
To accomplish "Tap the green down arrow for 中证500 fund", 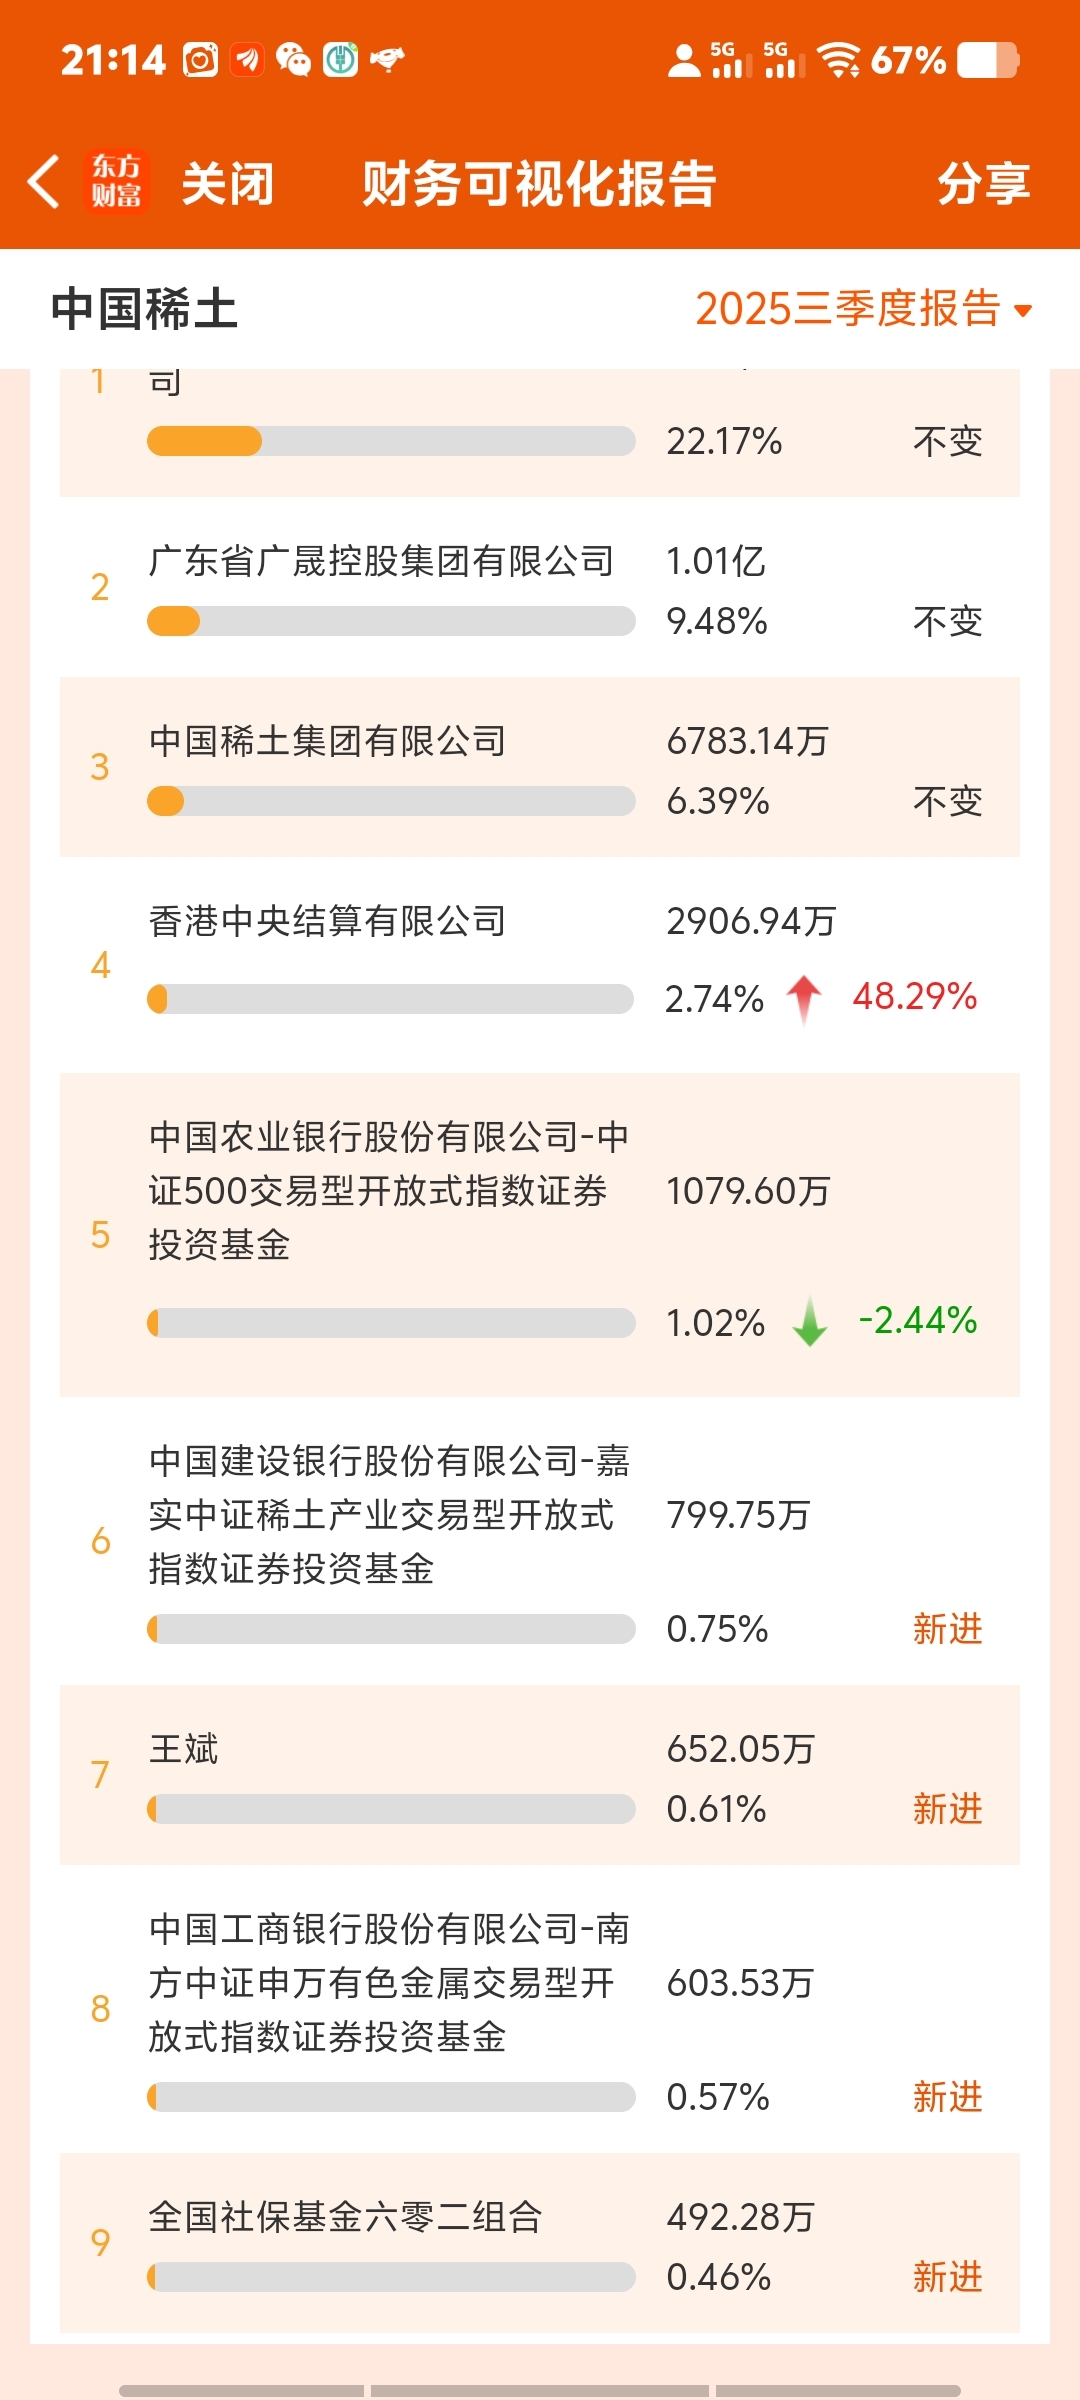I will point(810,1322).
